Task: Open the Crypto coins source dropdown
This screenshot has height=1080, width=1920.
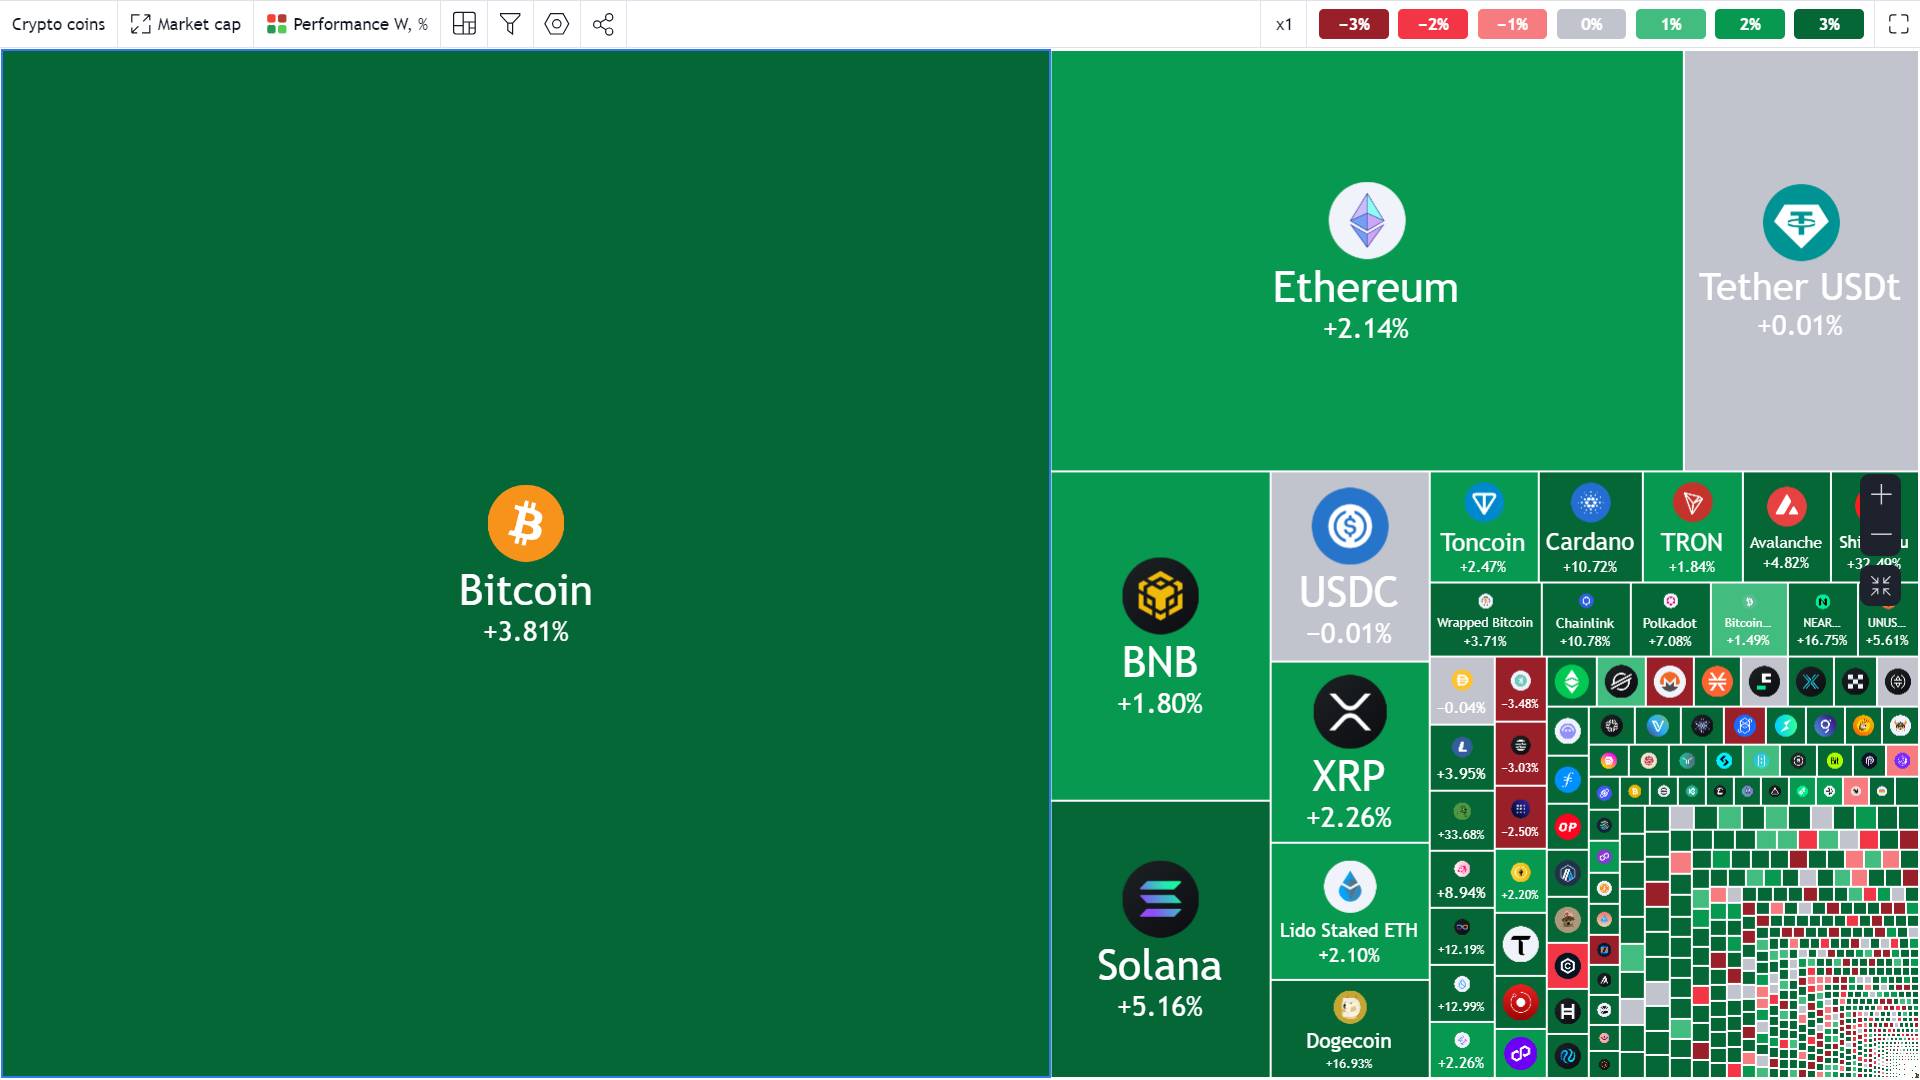Action: 58,24
